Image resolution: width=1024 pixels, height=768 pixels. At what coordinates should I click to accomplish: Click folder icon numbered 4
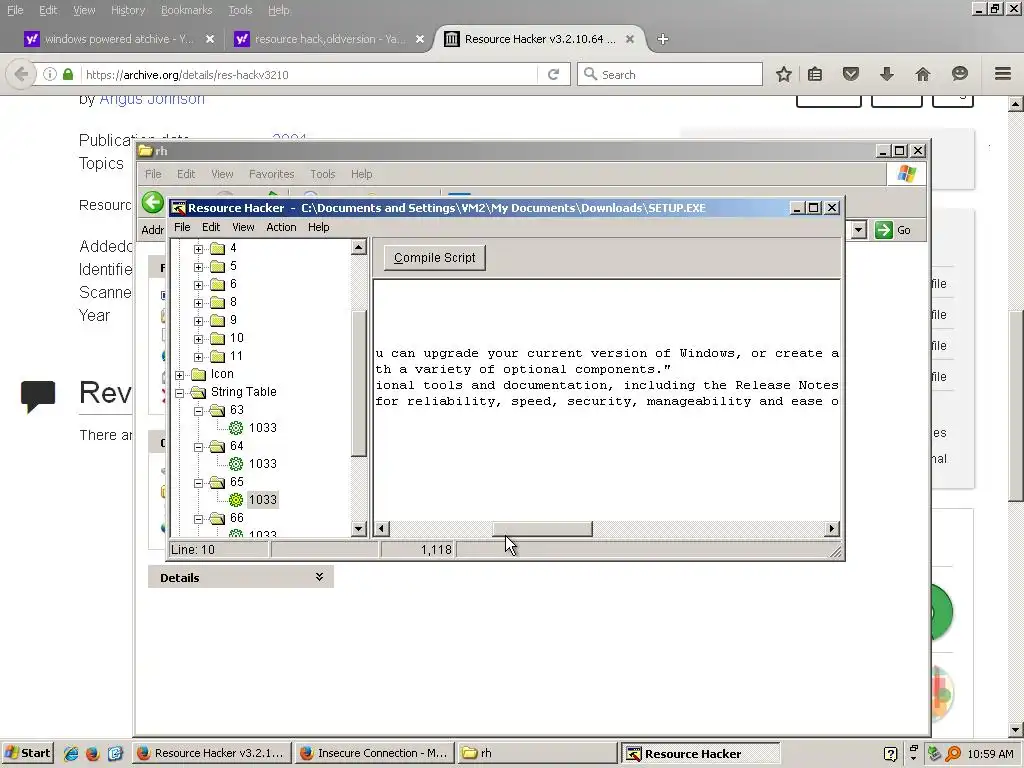click(217, 248)
